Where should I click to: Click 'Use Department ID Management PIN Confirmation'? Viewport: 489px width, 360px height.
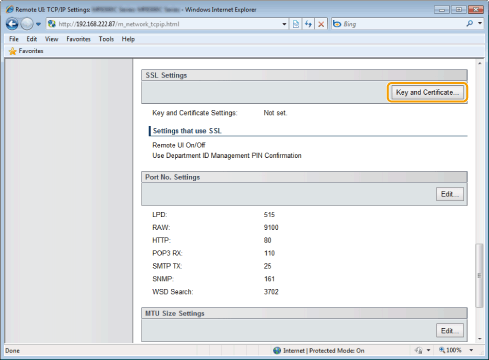[227, 156]
